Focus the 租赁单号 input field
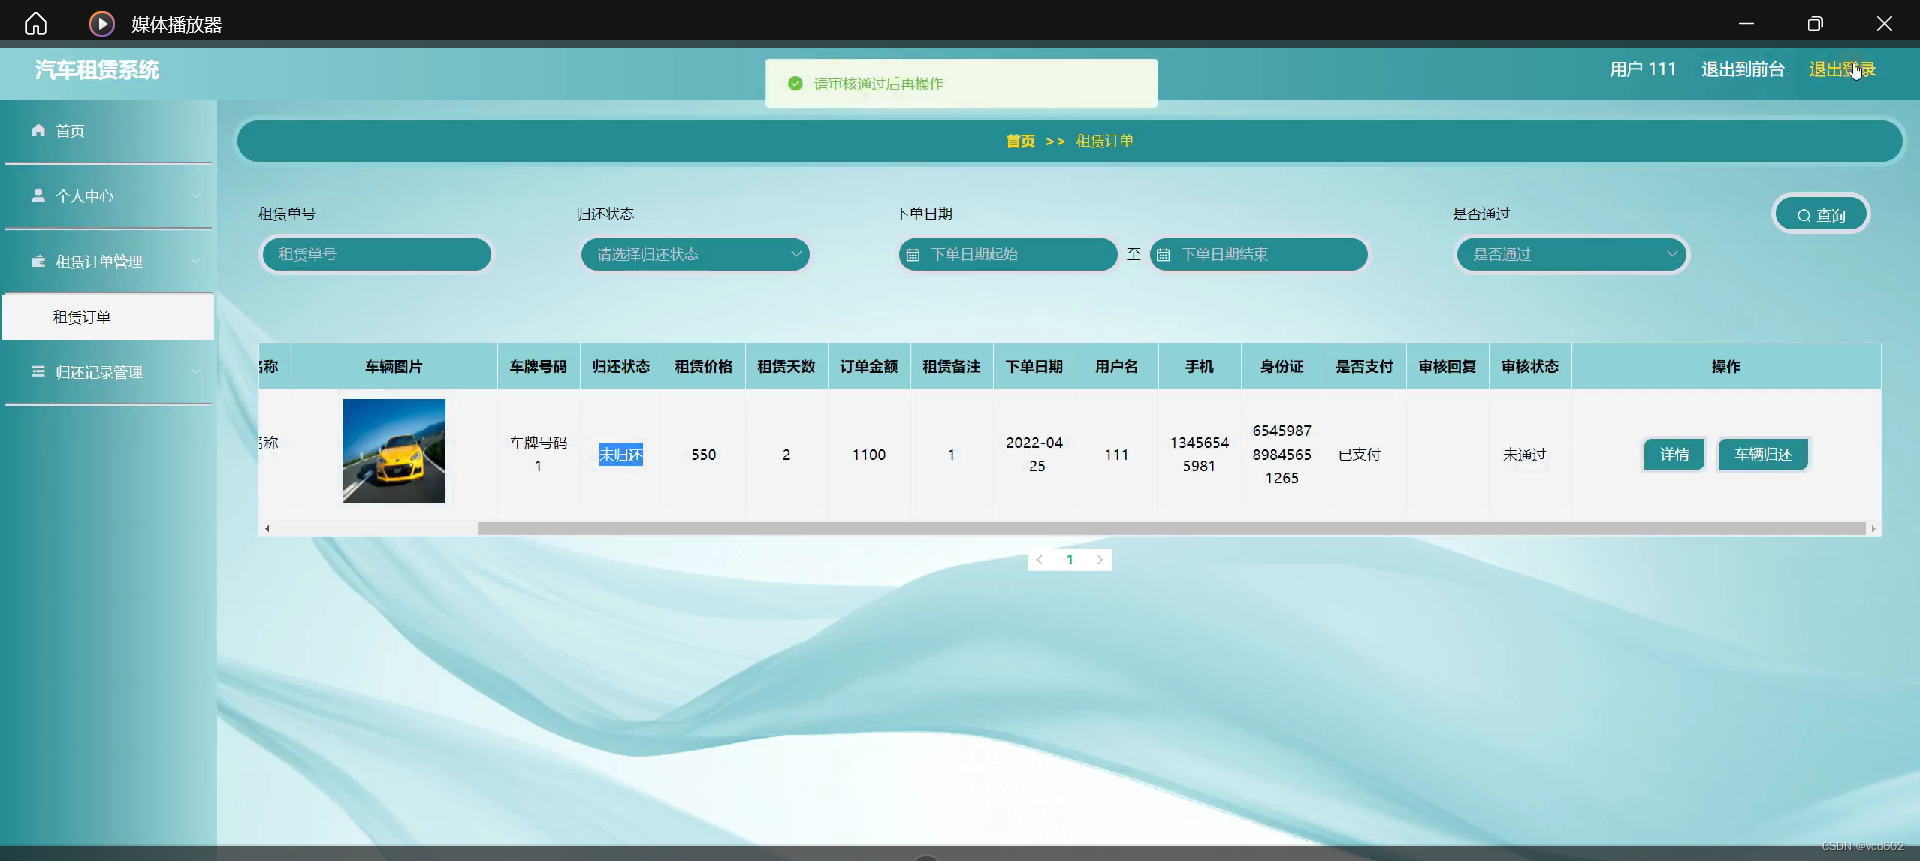This screenshot has width=1920, height=861. [377, 255]
